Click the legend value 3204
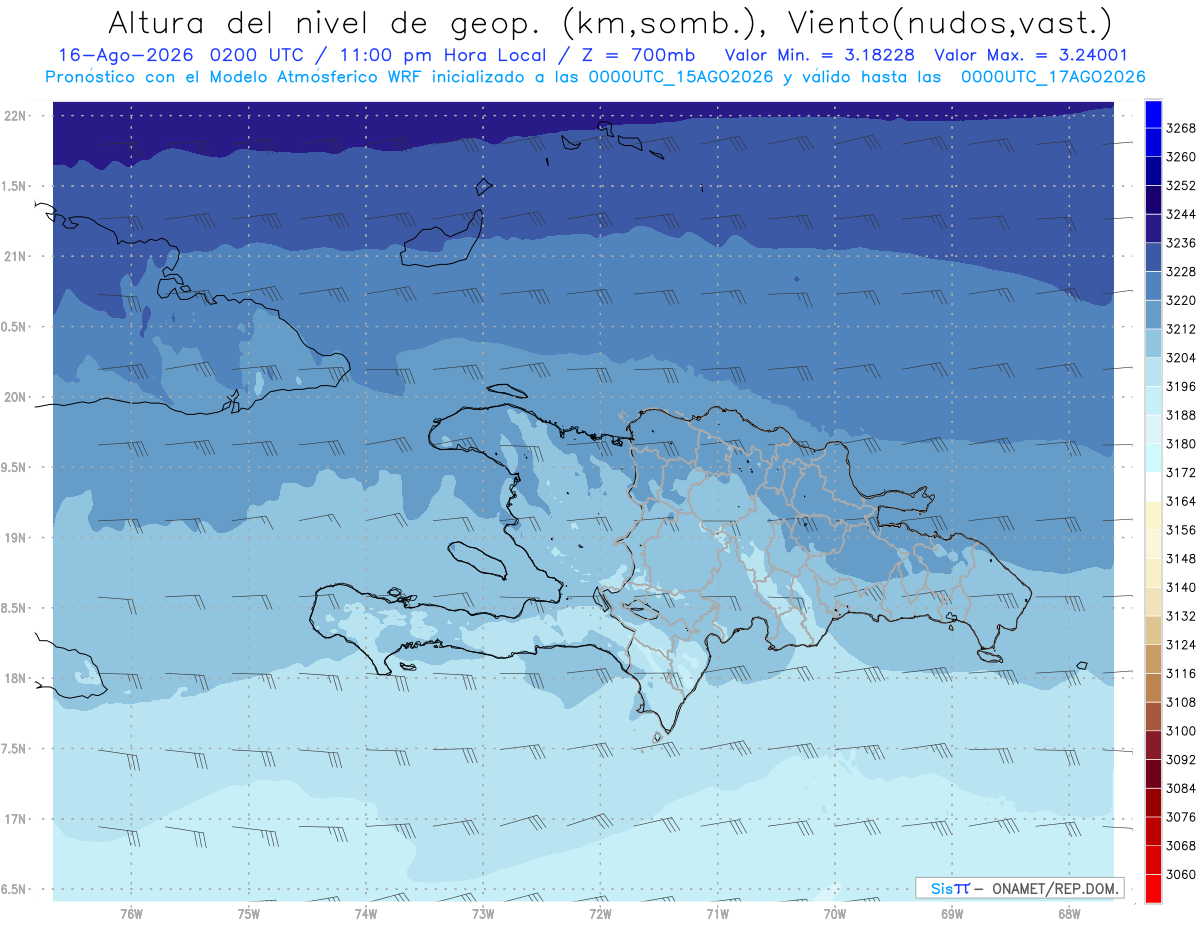The width and height of the screenshot is (1200, 927). (1181, 358)
